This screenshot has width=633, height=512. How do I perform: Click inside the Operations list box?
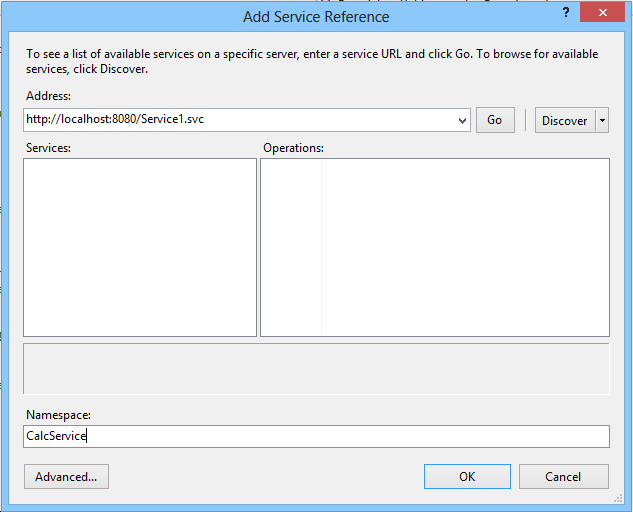[x=435, y=247]
